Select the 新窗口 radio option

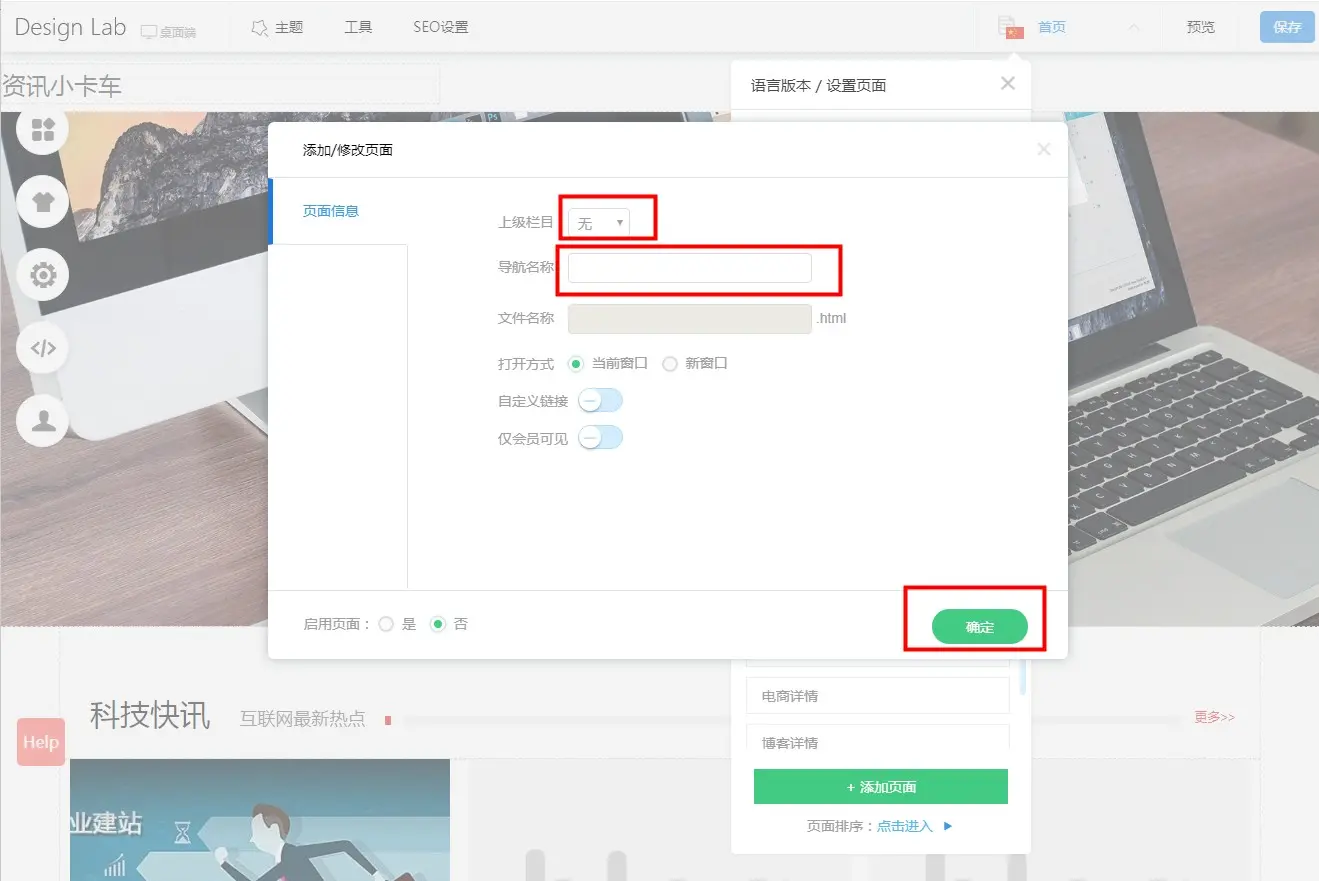click(x=670, y=364)
